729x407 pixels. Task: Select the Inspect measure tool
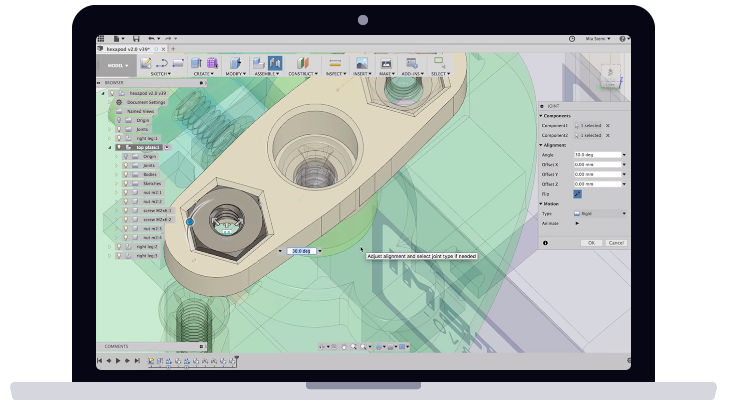click(335, 63)
